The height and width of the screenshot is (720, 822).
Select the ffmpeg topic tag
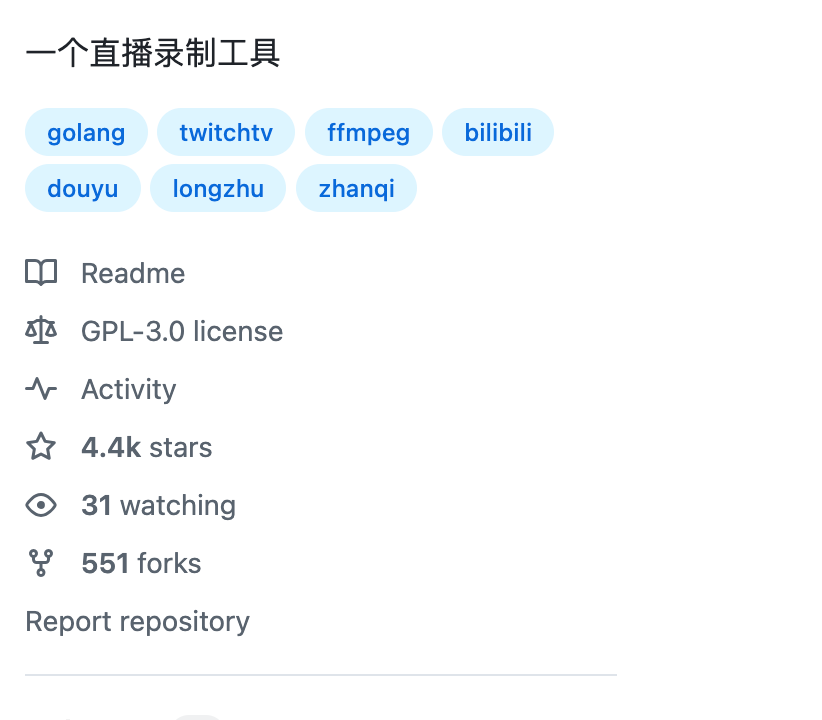pyautogui.click(x=369, y=132)
